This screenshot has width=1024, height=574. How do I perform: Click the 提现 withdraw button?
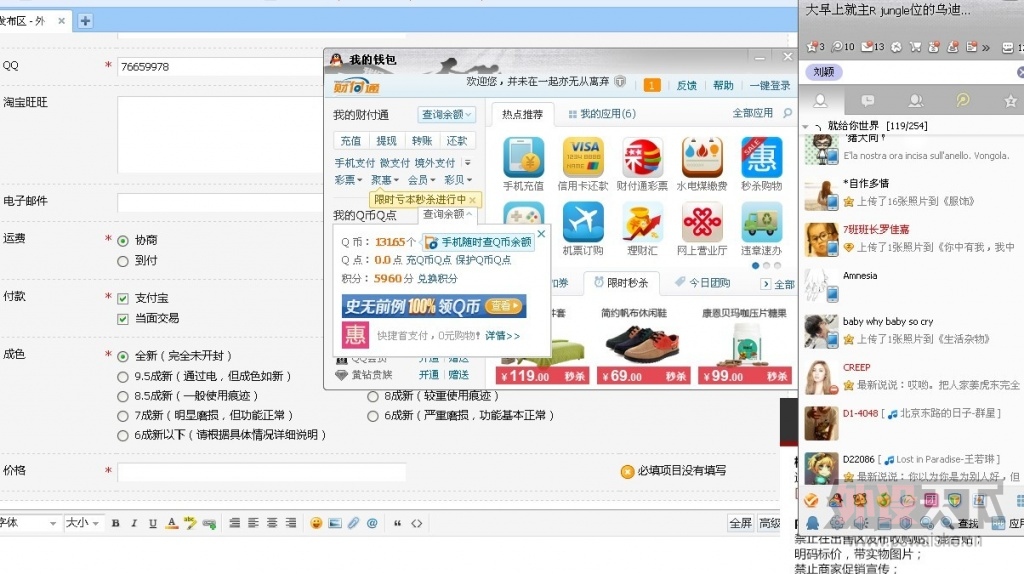(386, 140)
